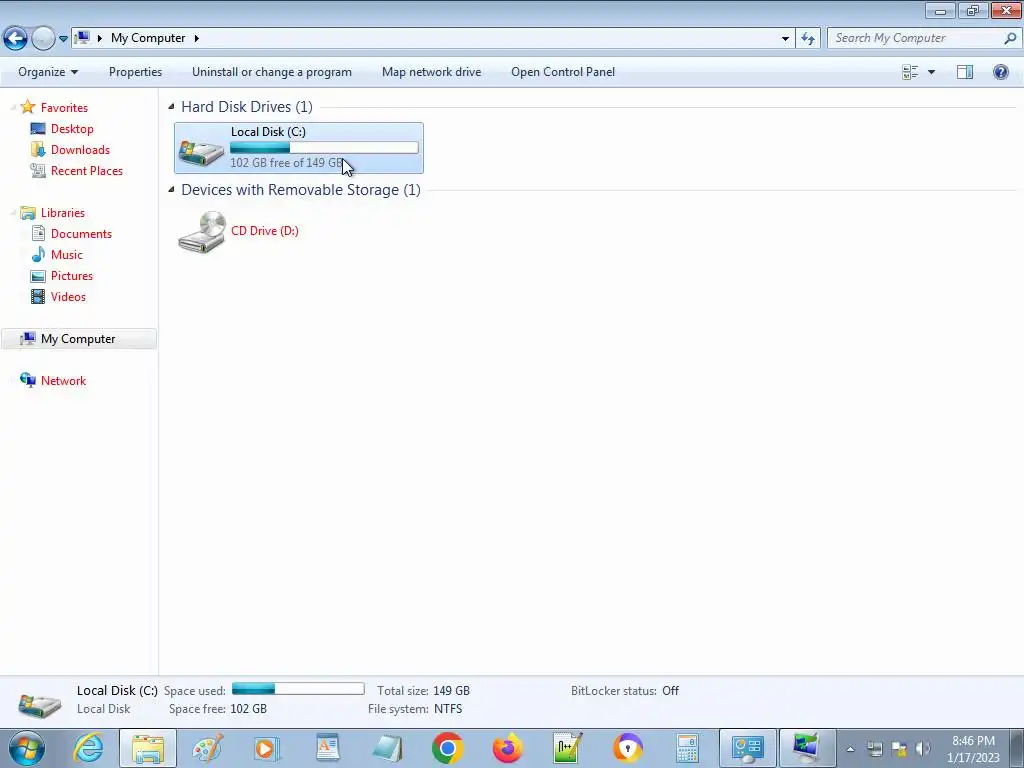Select Network in the navigation pane

(63, 381)
